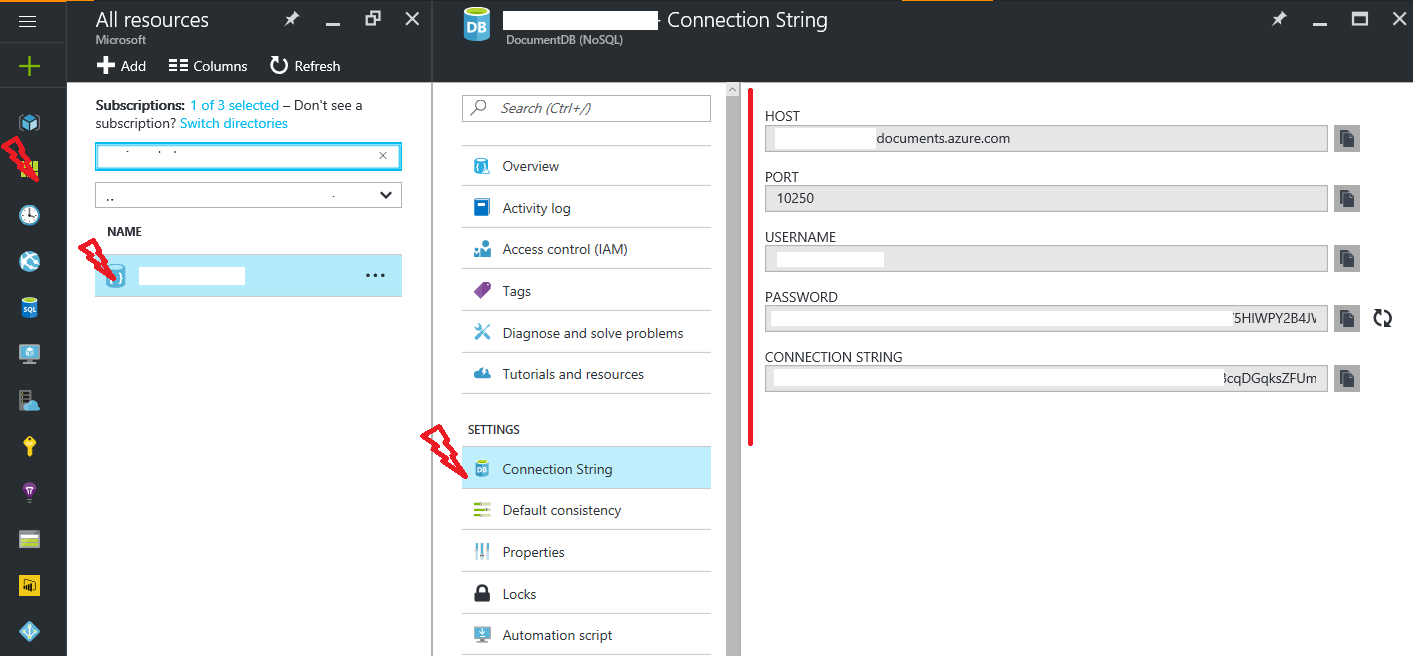Open Automation script
The height and width of the screenshot is (656, 1413).
point(586,635)
